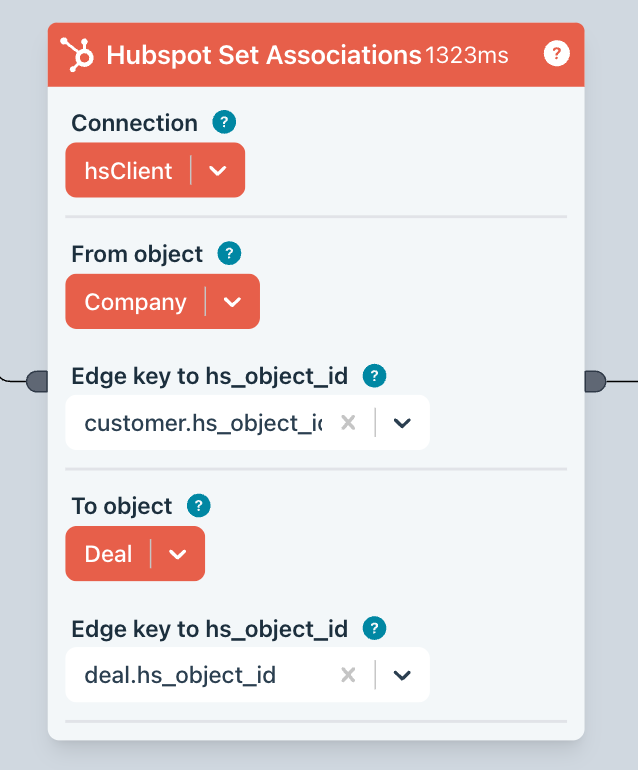This screenshot has height=770, width=638.
Task: Clear the customer.hs_object_id selection
Action: (348, 422)
